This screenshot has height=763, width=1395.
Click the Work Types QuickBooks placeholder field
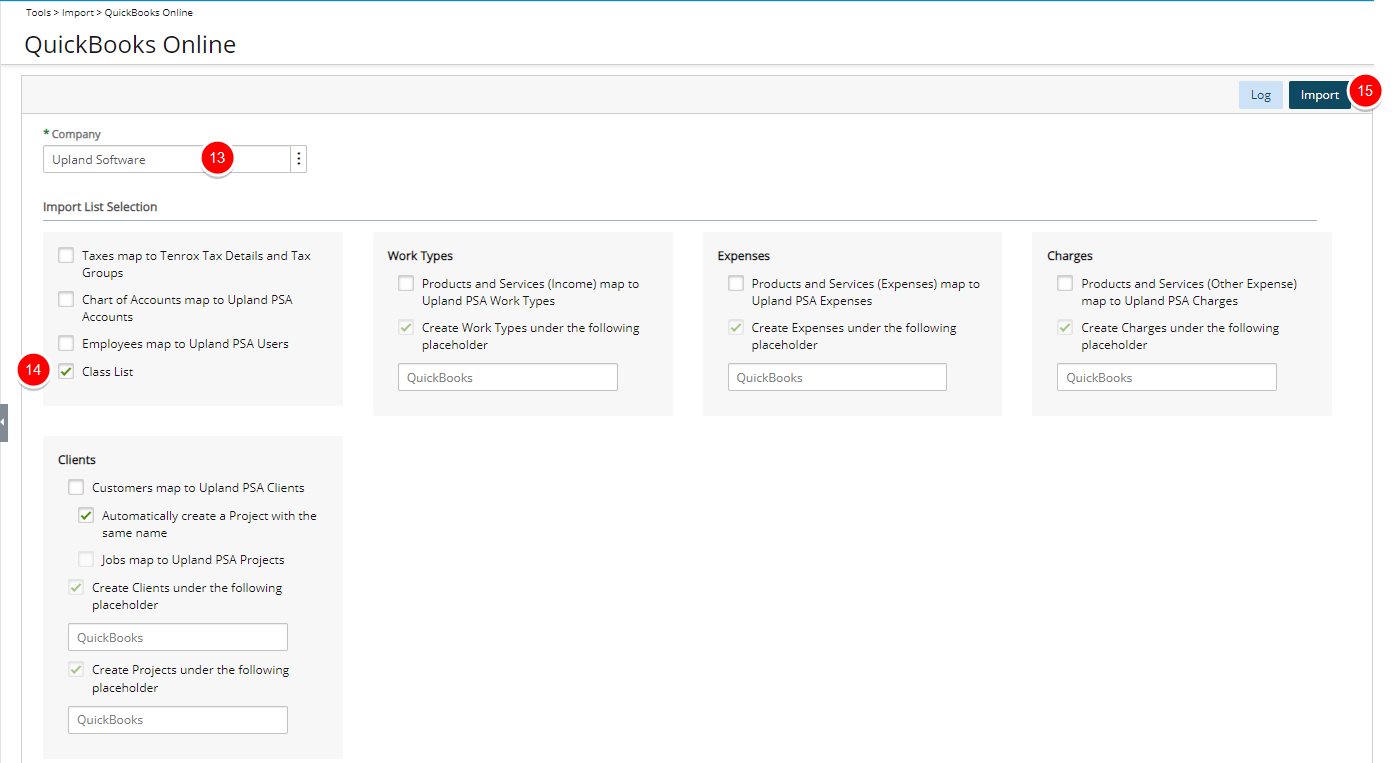point(508,377)
